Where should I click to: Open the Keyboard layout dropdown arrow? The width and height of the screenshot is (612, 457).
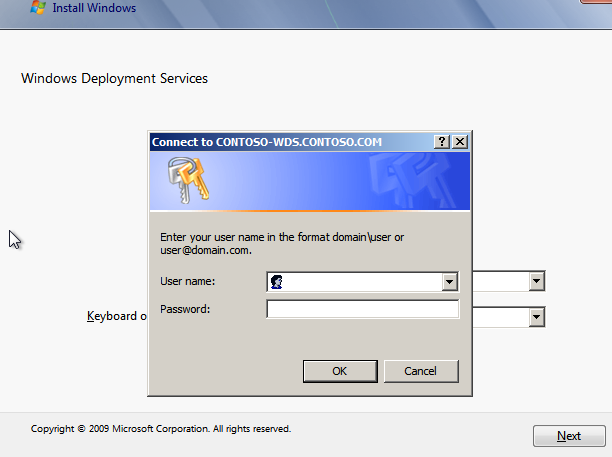click(537, 317)
